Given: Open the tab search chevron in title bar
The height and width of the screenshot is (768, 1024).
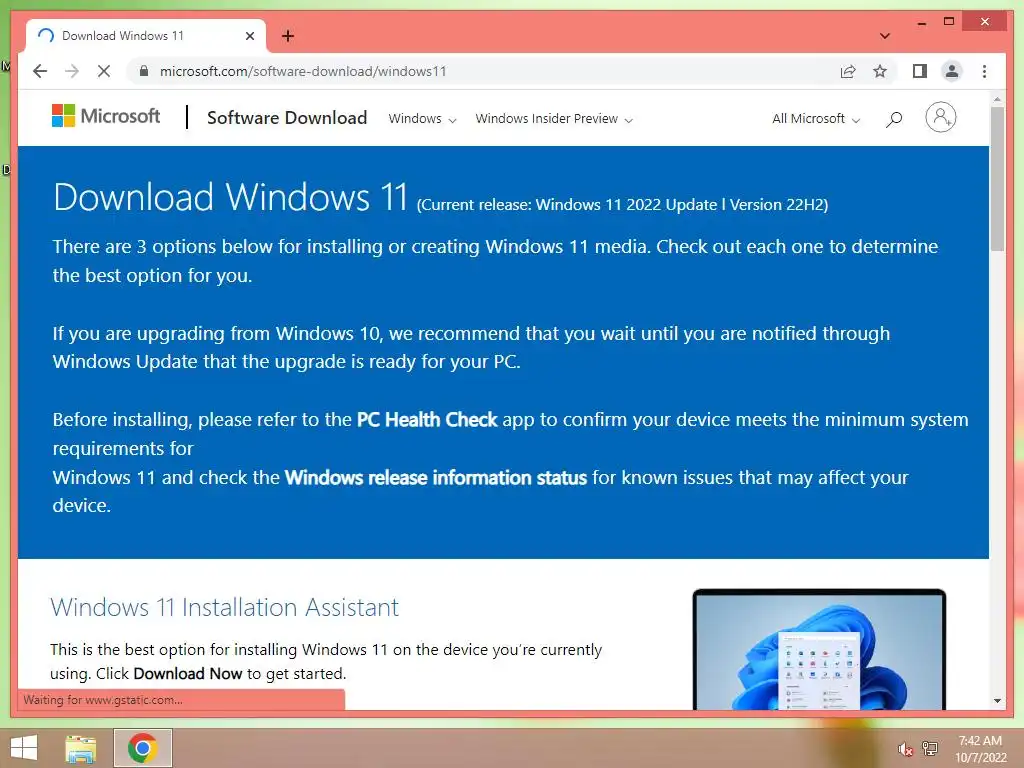Looking at the screenshot, I should coord(884,36).
